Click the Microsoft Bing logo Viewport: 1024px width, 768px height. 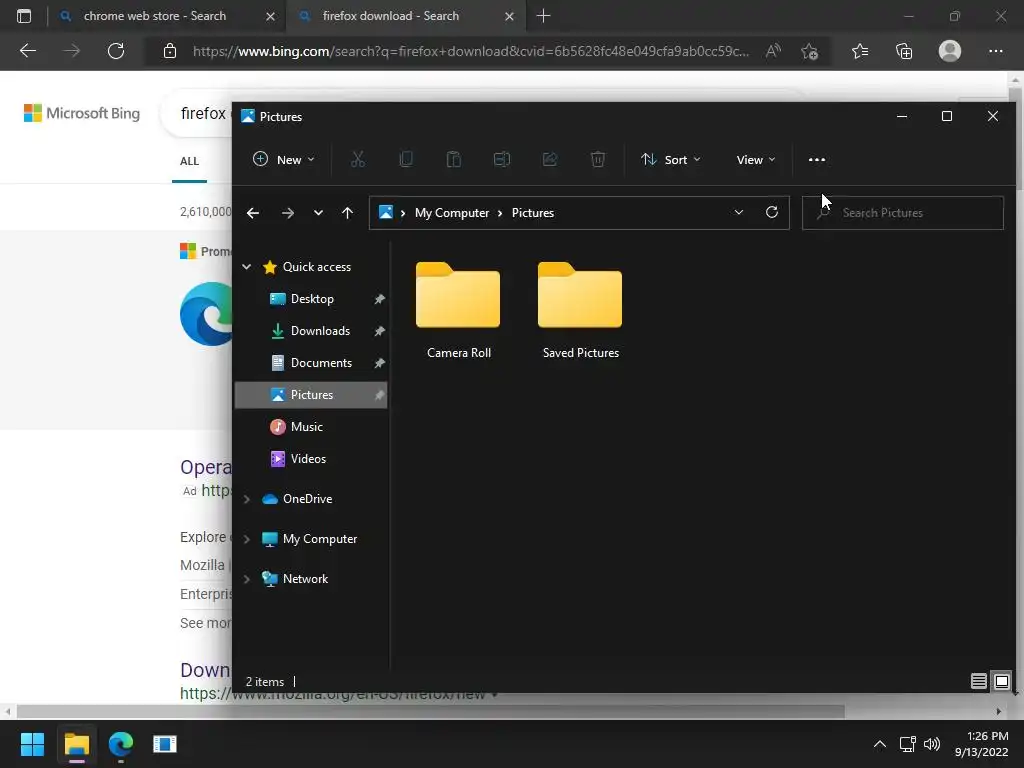coord(82,113)
